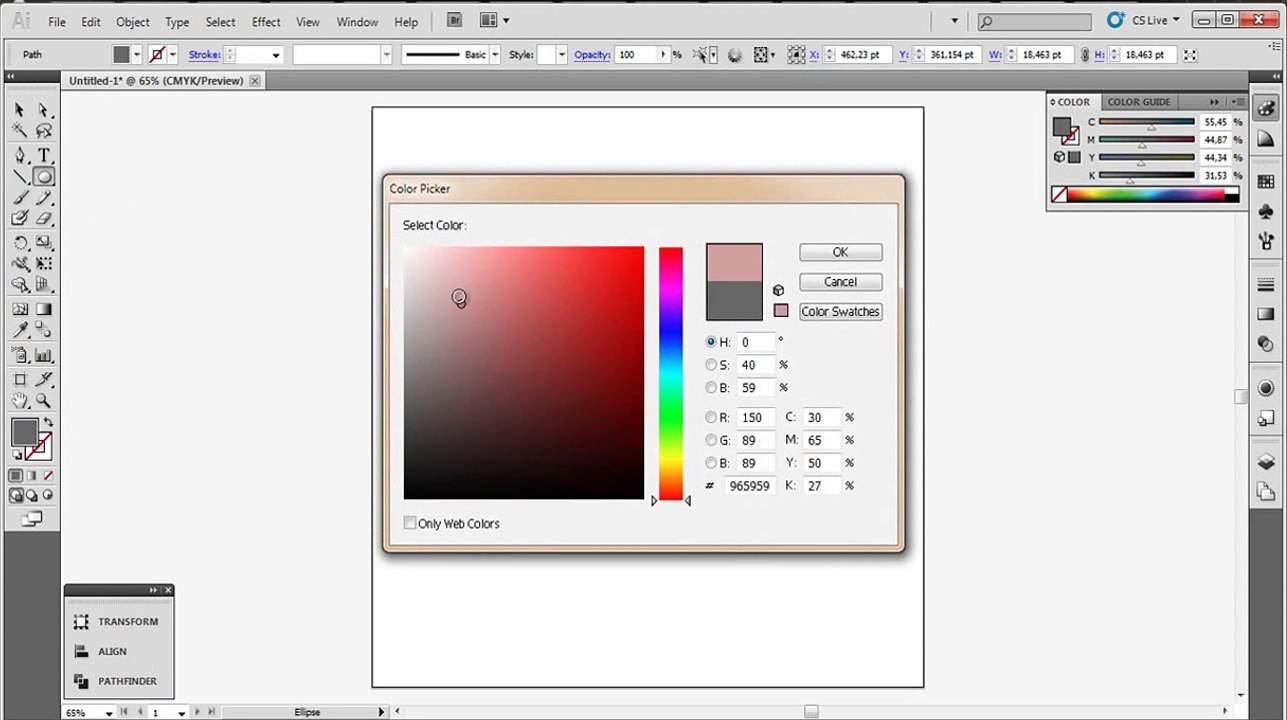Image resolution: width=1287 pixels, height=720 pixels.
Task: Click OK in the Color Picker
Action: click(840, 252)
